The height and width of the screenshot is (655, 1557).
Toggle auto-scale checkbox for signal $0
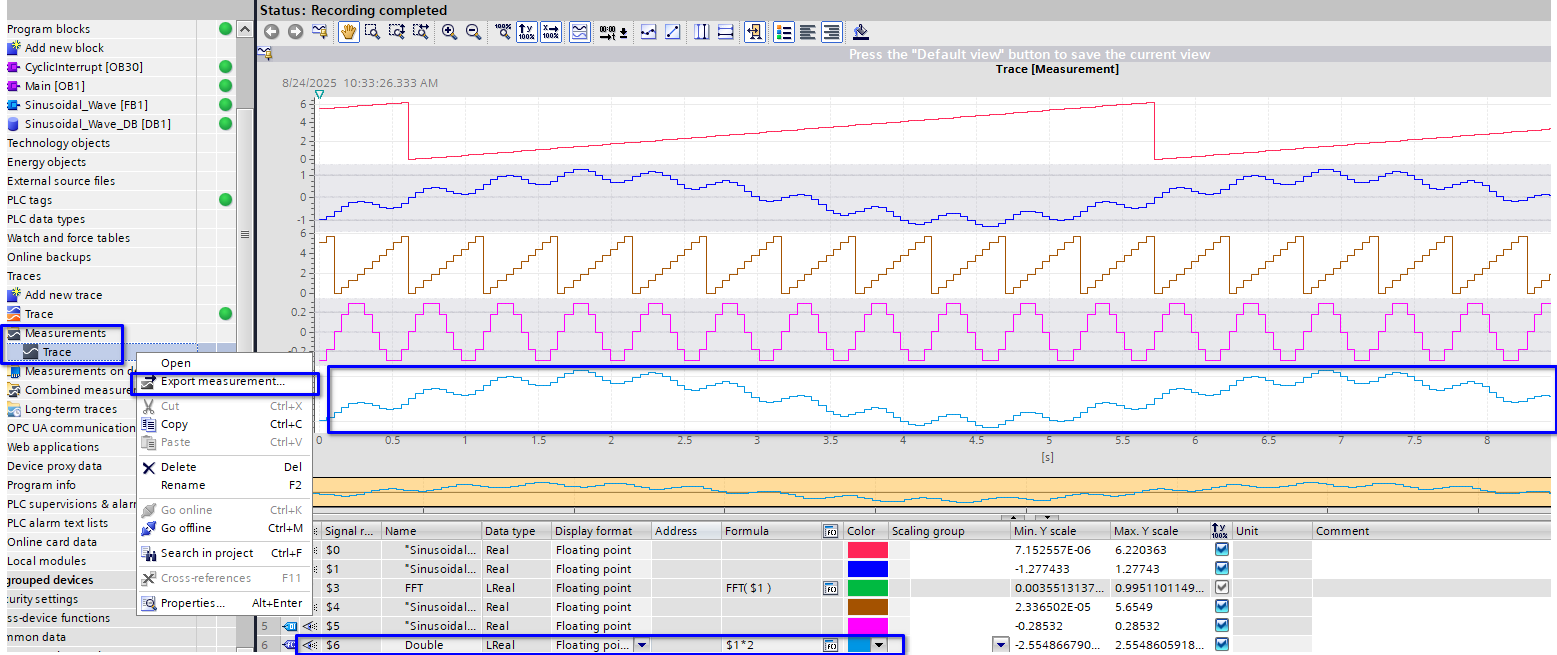point(1221,550)
